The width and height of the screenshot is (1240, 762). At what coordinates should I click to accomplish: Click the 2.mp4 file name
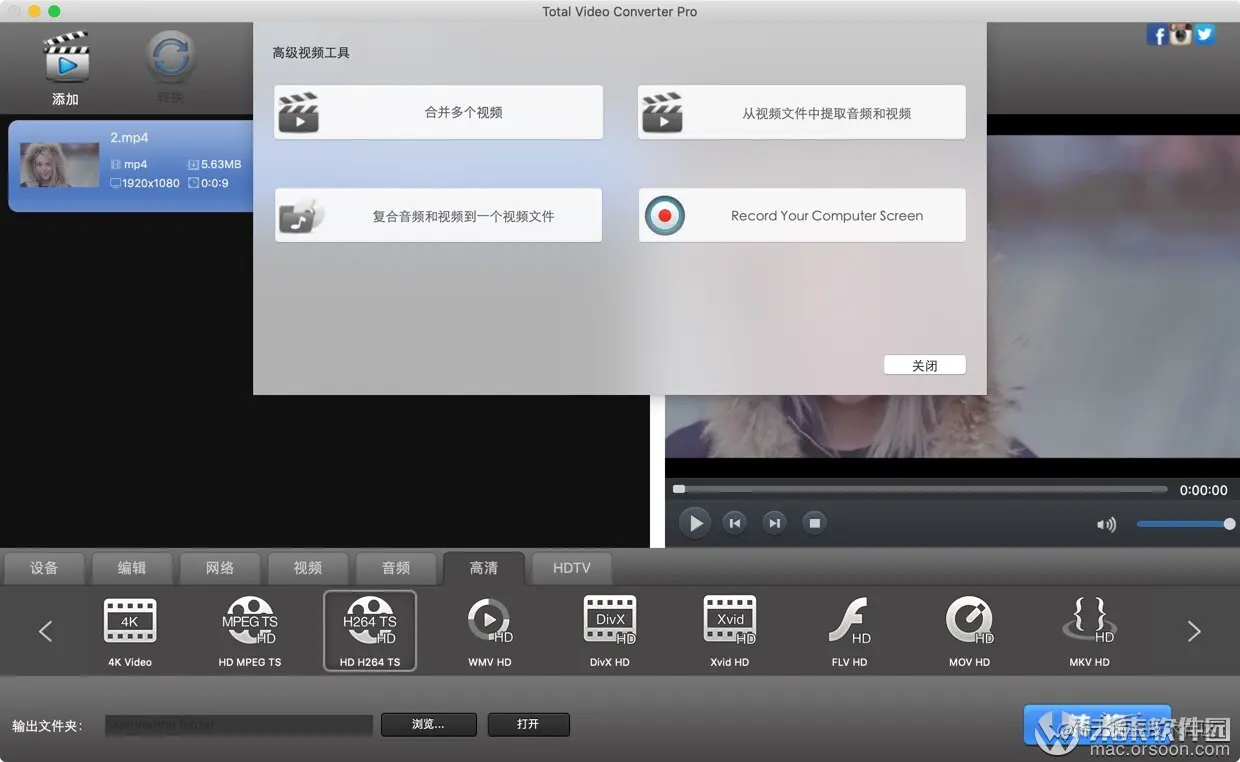[129, 138]
